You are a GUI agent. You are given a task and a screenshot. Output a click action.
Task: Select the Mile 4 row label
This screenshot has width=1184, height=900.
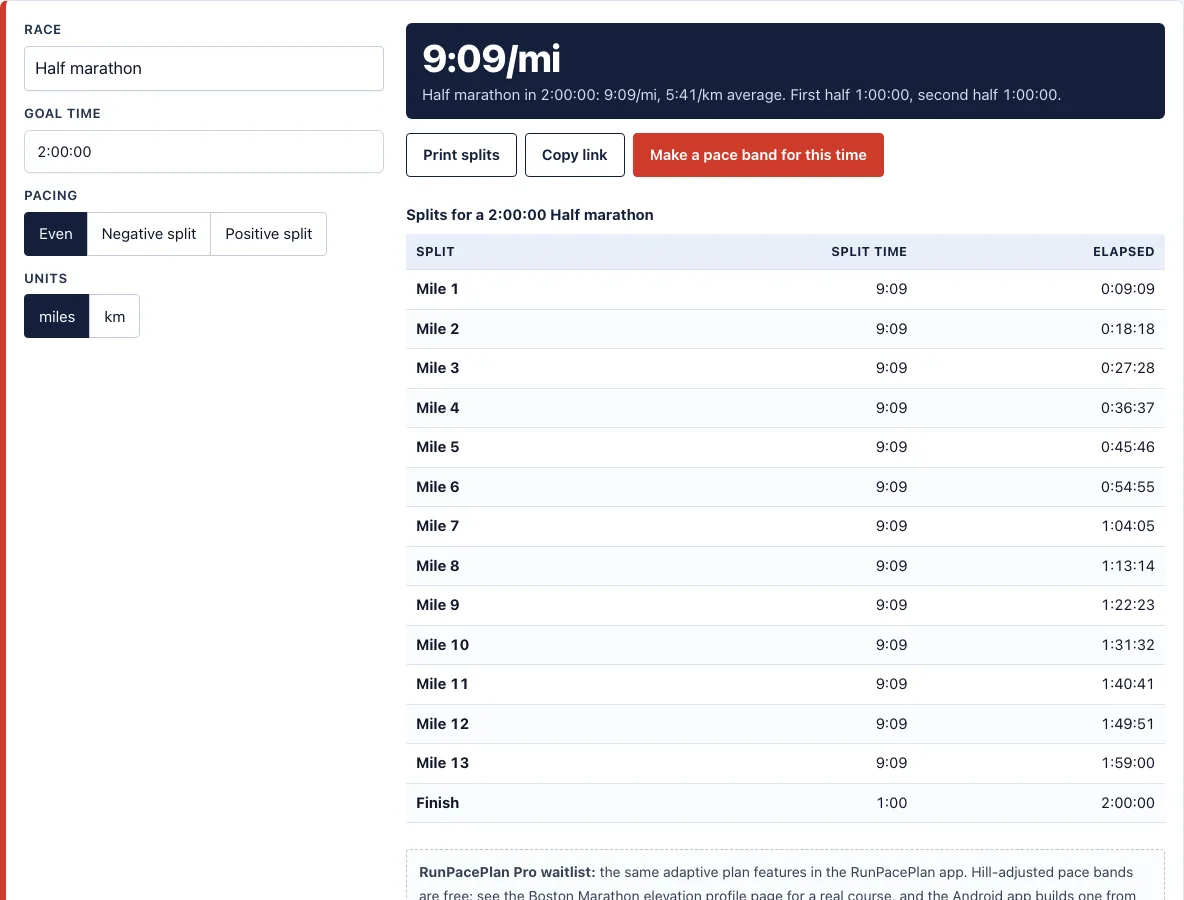pyautogui.click(x=437, y=408)
